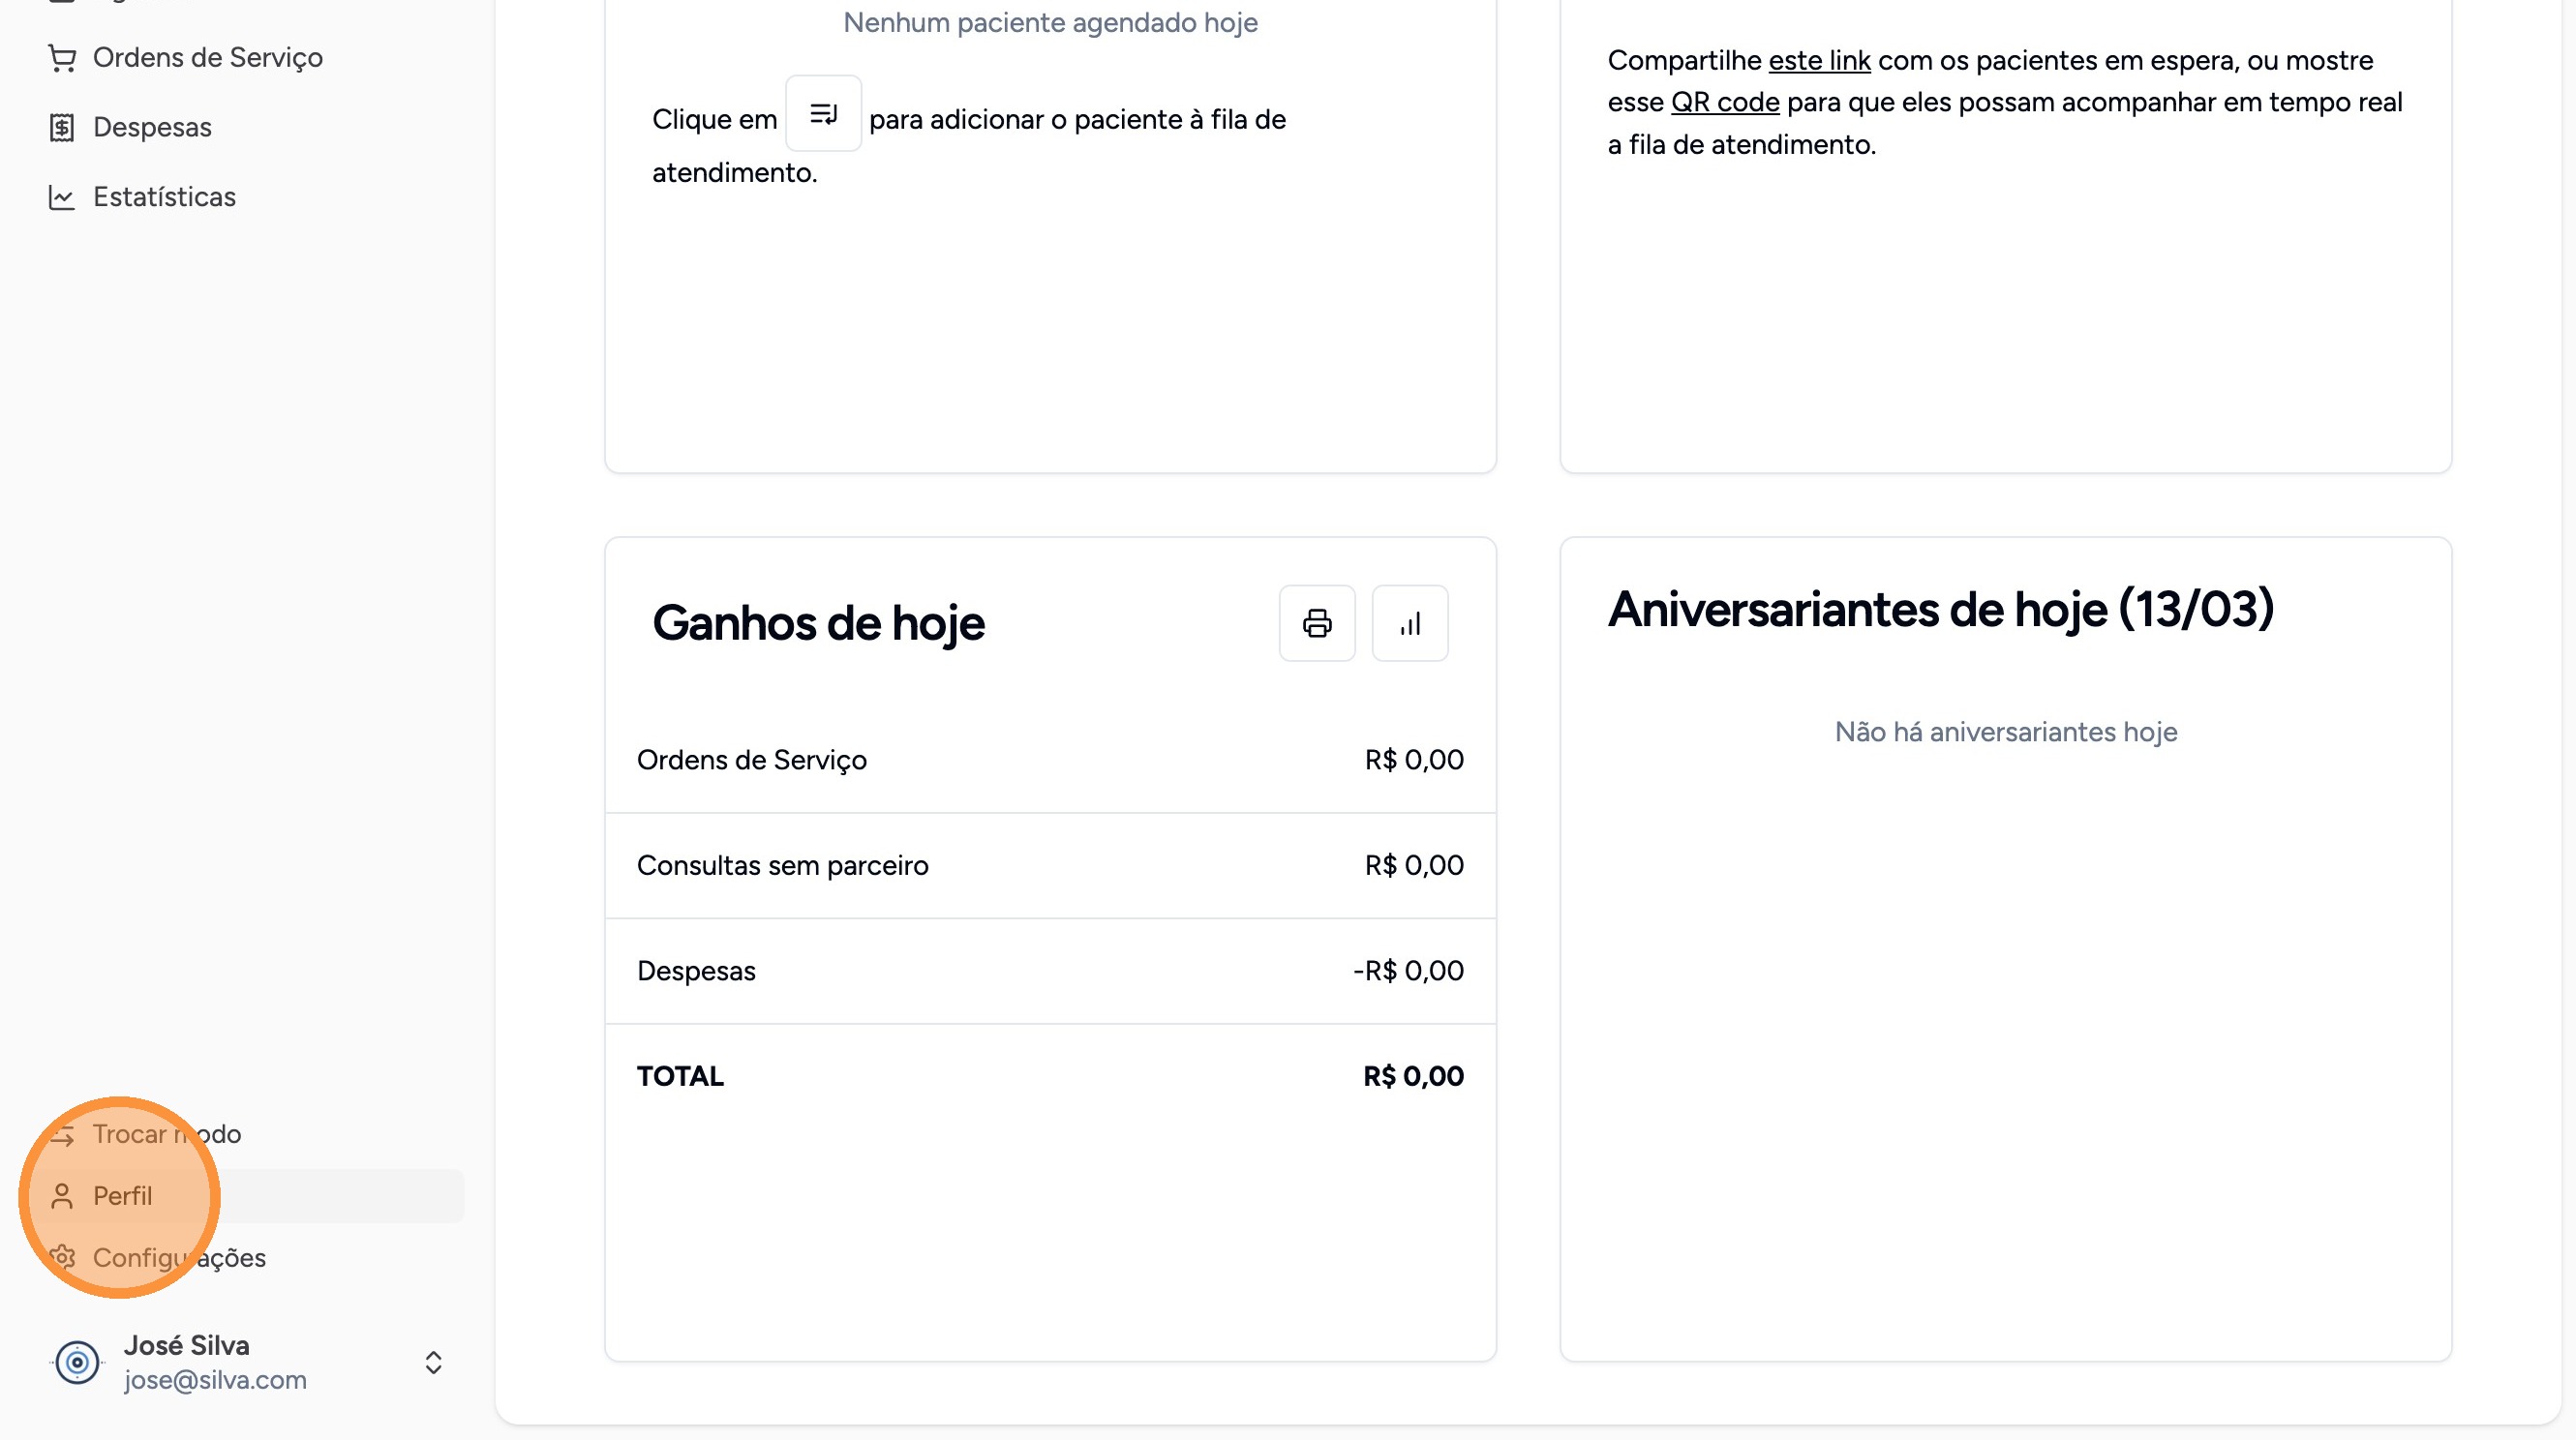Click José Silva's circular avatar
This screenshot has width=2576, height=1440.
77,1362
